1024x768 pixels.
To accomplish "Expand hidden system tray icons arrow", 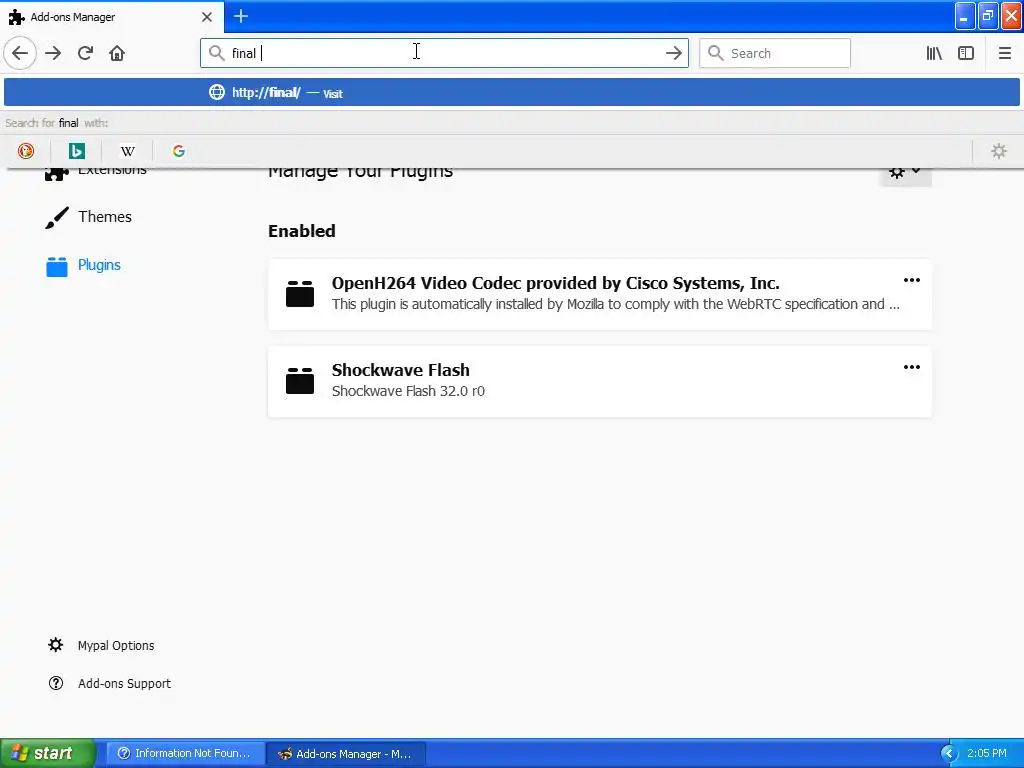I will coord(948,753).
